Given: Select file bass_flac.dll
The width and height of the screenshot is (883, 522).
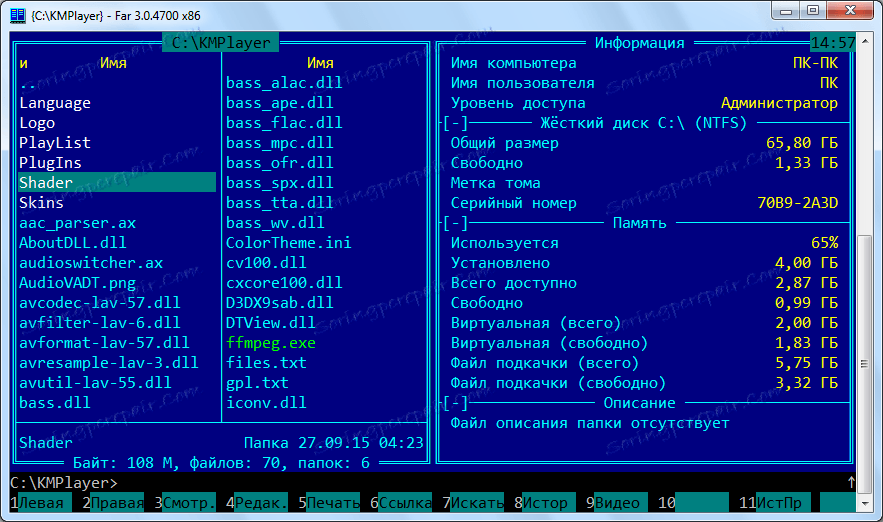Looking at the screenshot, I should point(284,123).
